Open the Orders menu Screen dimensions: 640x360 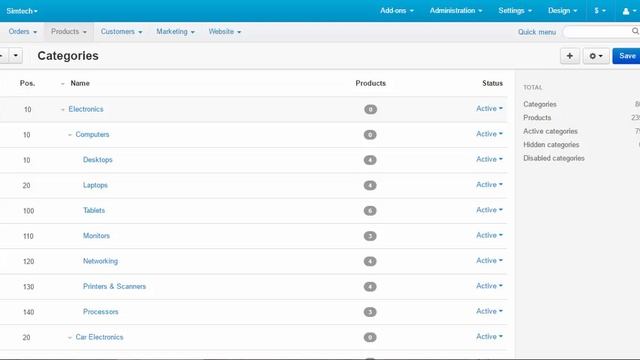tap(22, 31)
